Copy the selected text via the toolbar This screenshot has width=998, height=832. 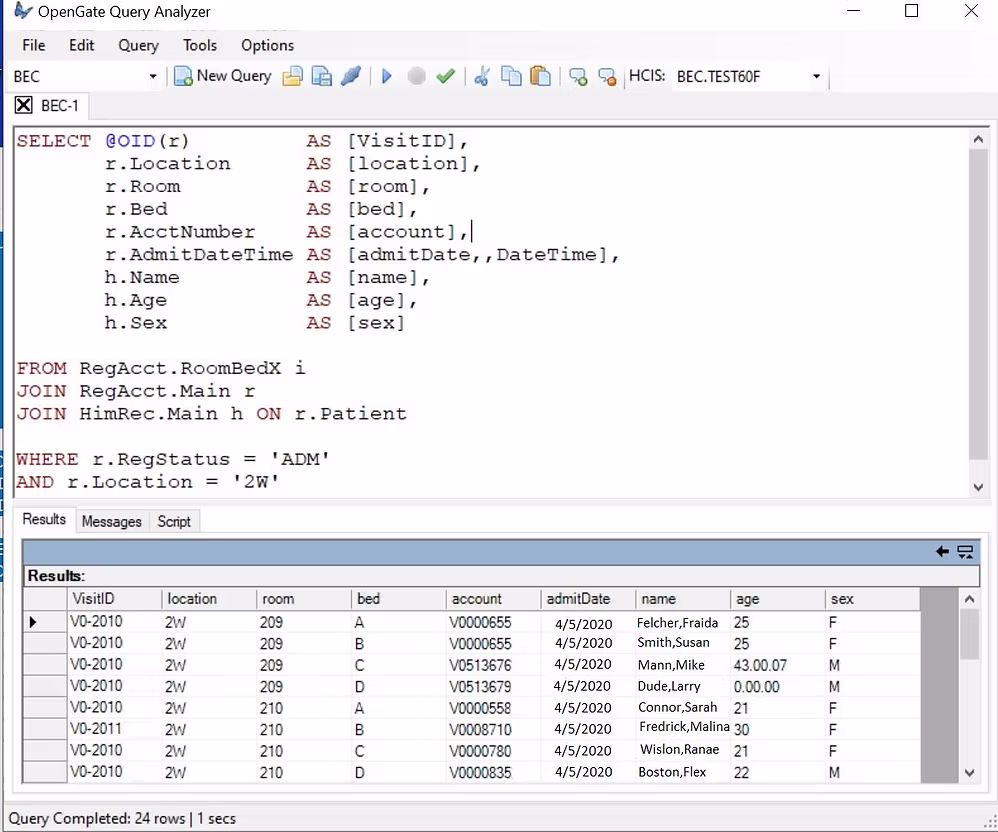(x=511, y=76)
